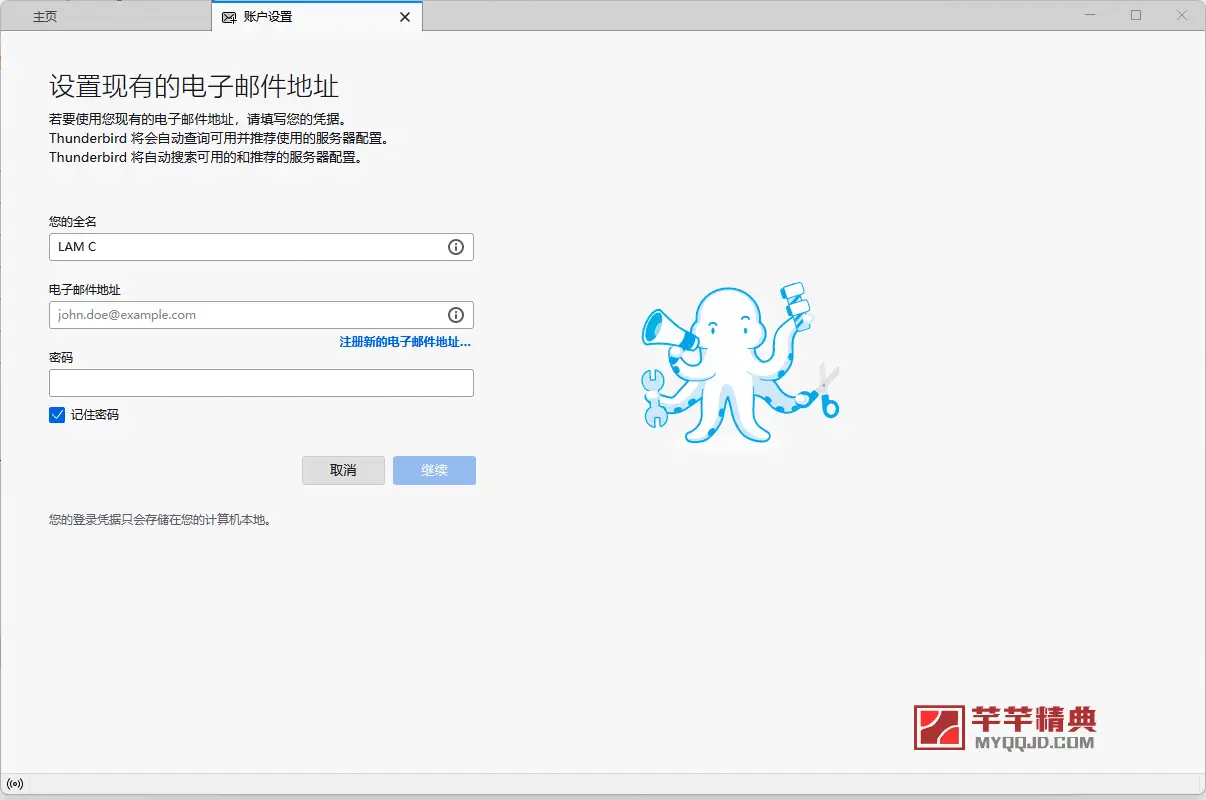
Task: Show info tooltip for 电子邮件地址 field
Action: click(456, 315)
